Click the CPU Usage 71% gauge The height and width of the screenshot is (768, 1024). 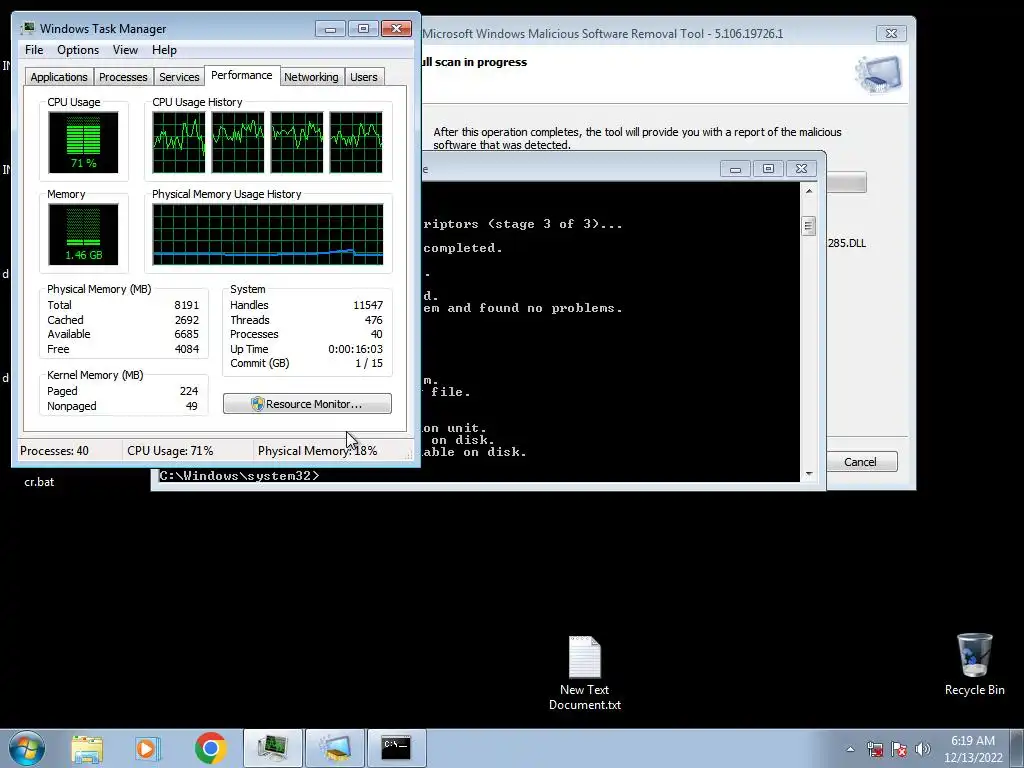83,142
